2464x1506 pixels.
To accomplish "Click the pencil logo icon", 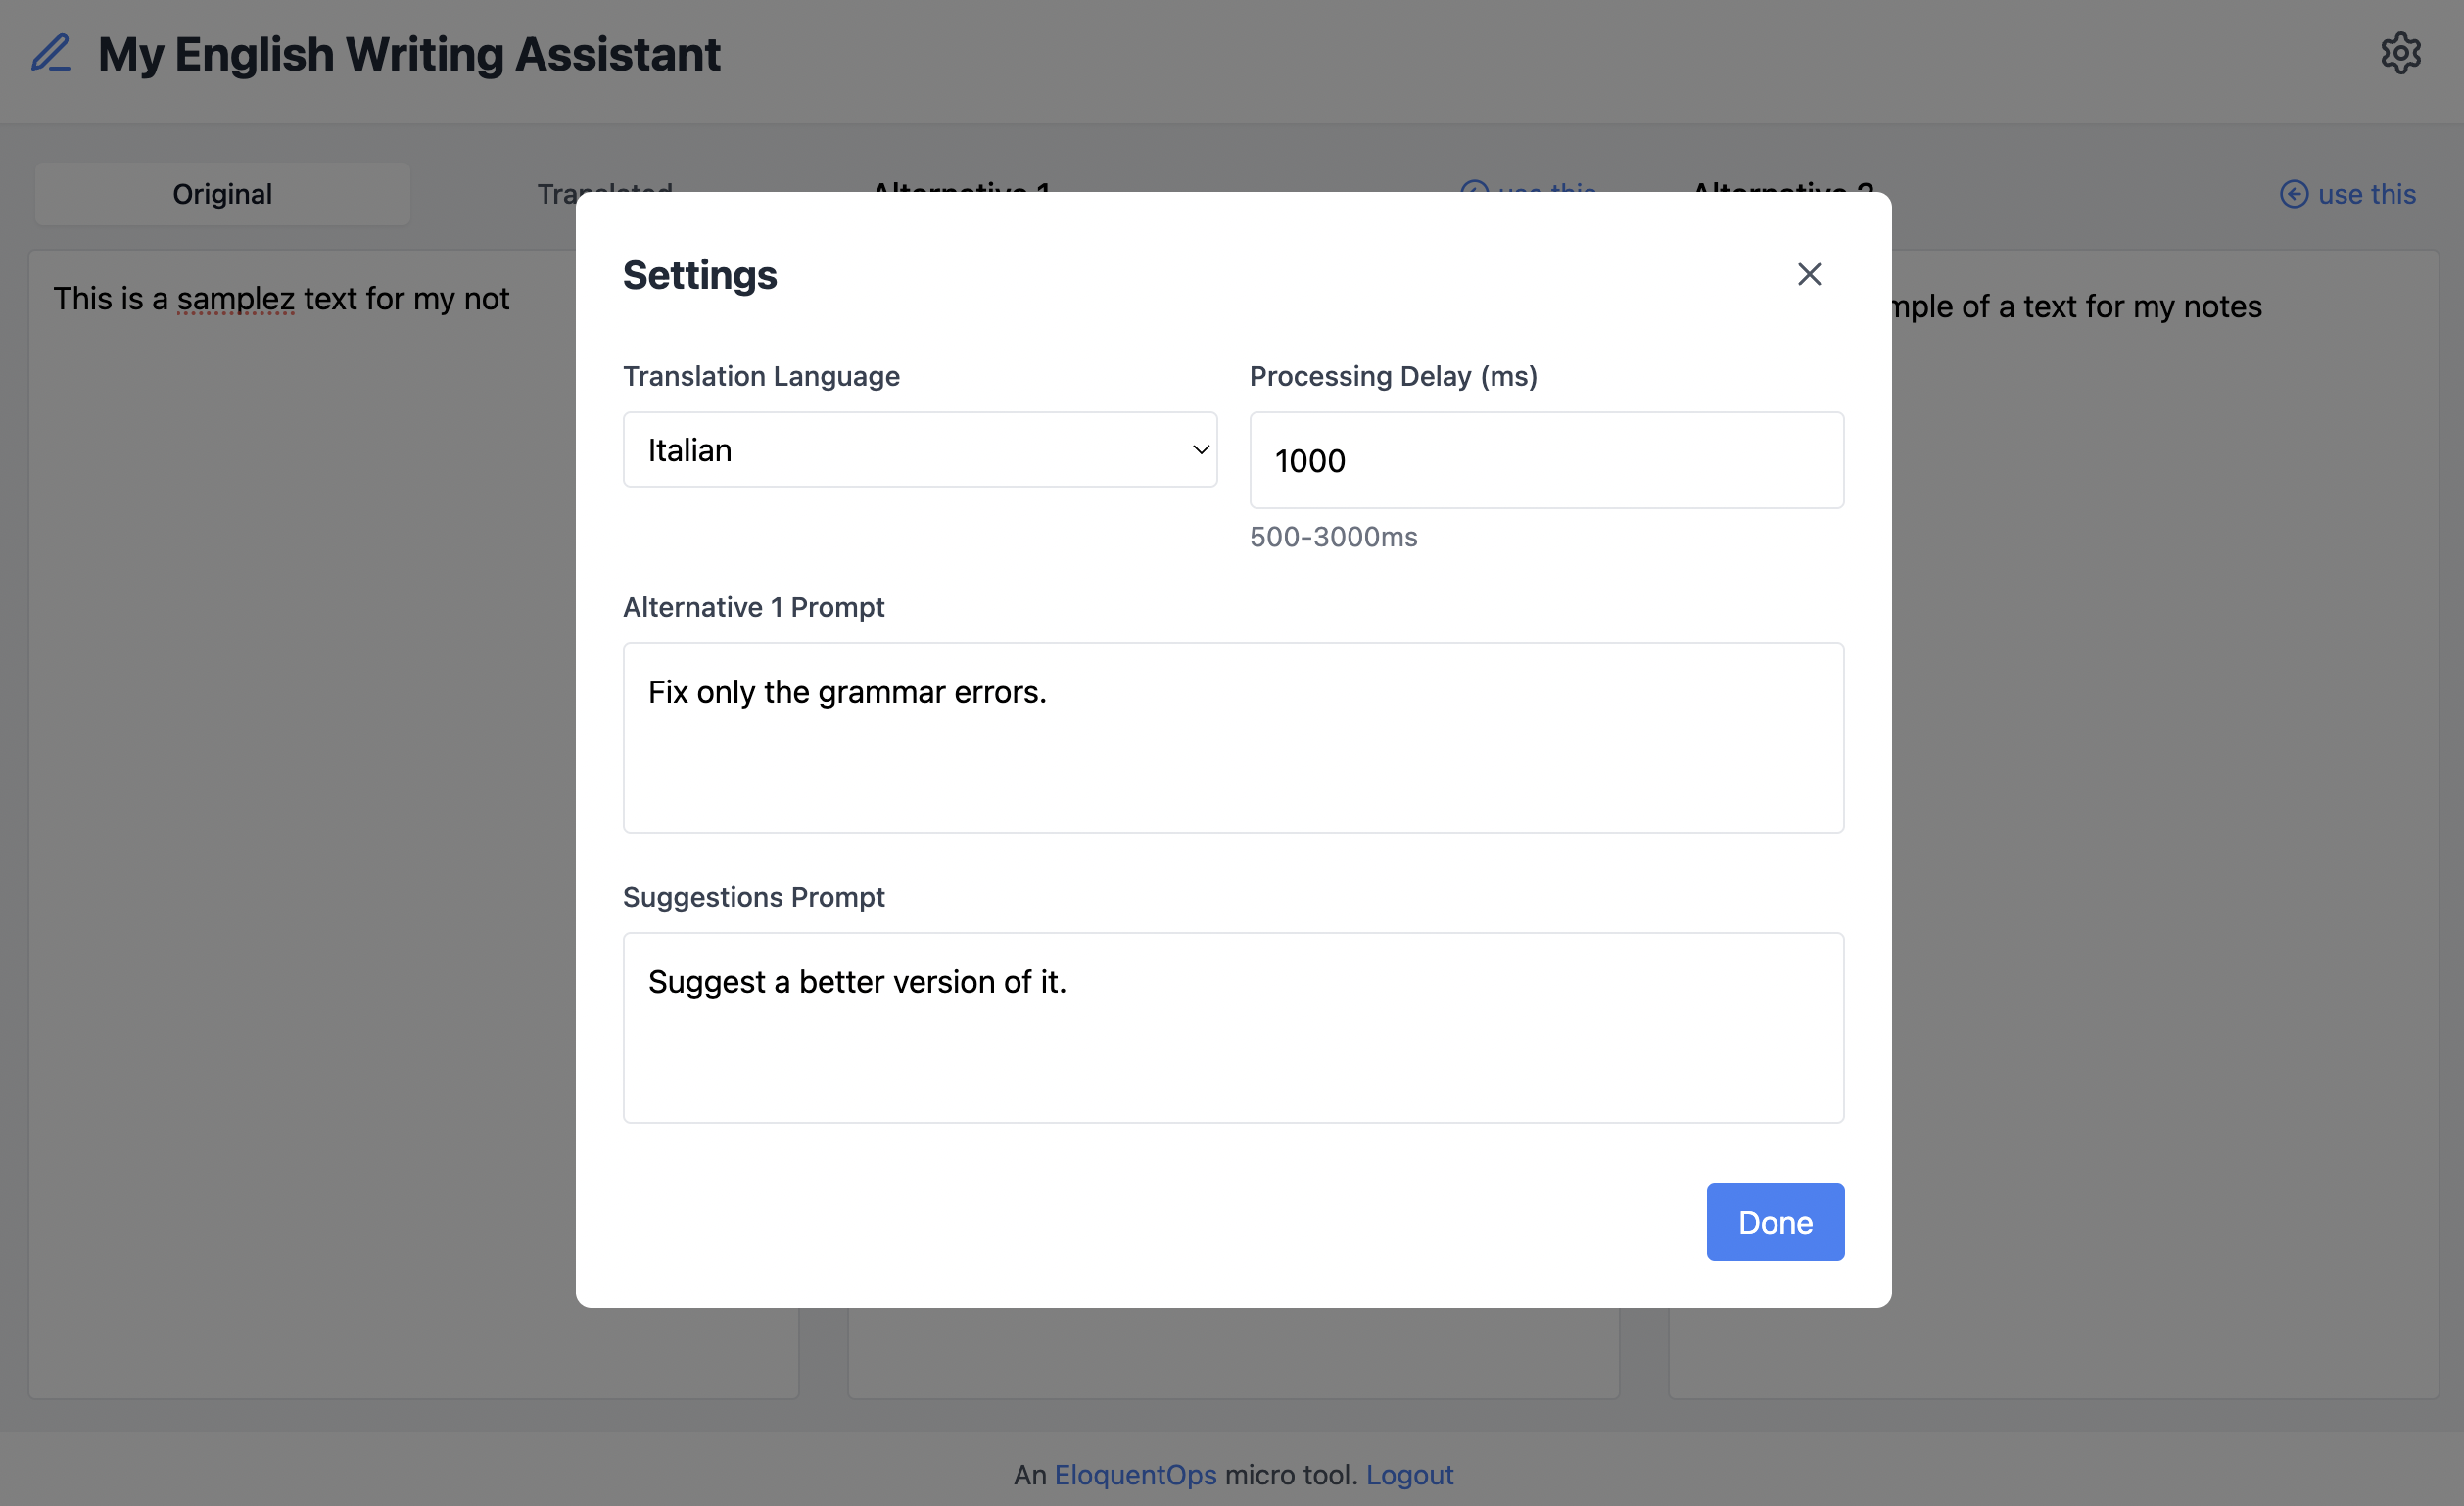I will pyautogui.click(x=51, y=54).
